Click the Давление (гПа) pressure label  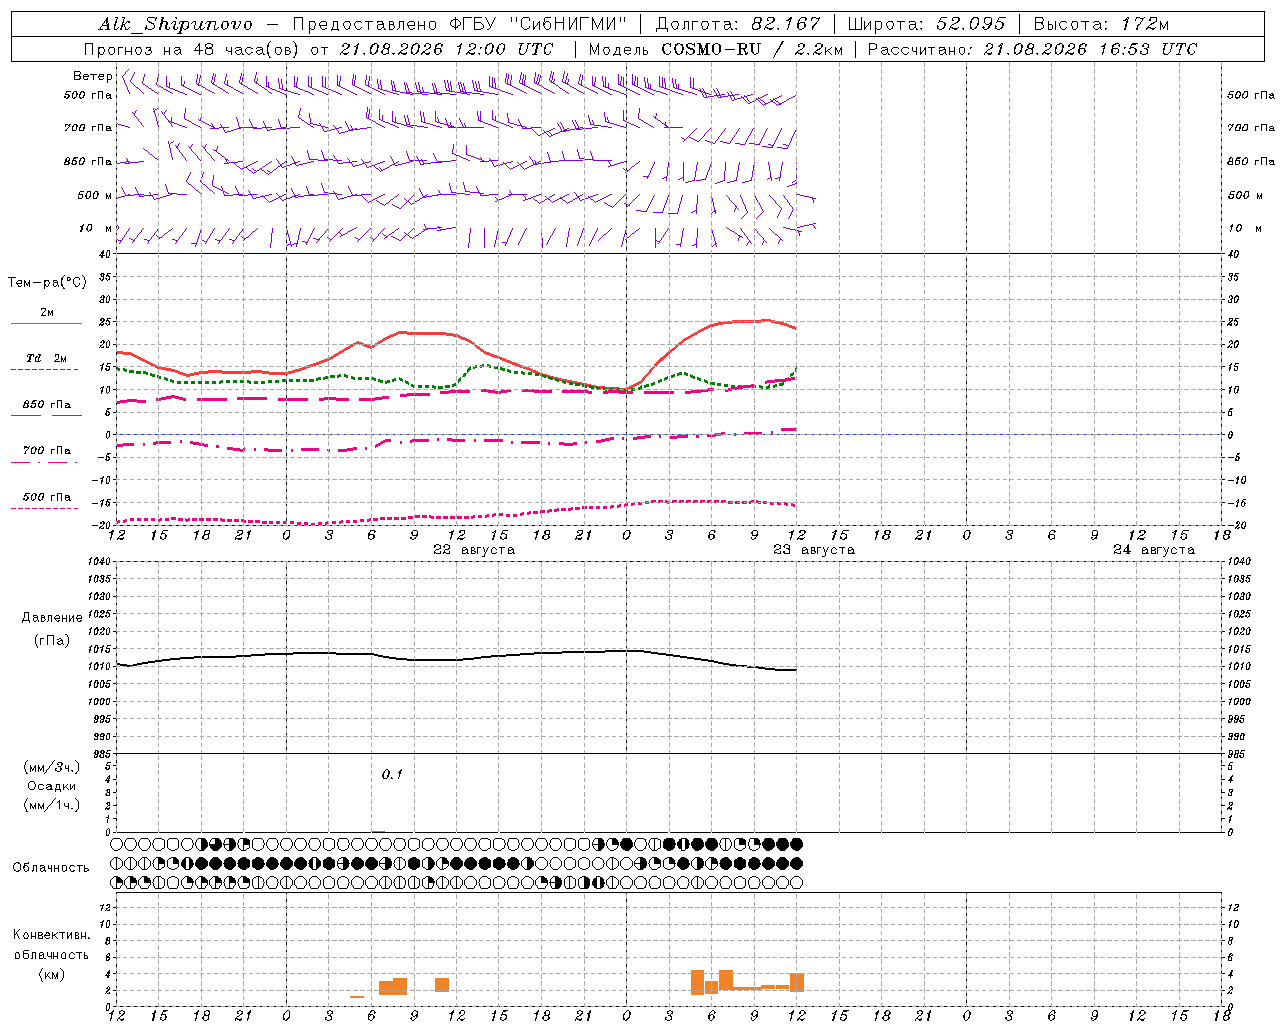pyautogui.click(x=52, y=628)
